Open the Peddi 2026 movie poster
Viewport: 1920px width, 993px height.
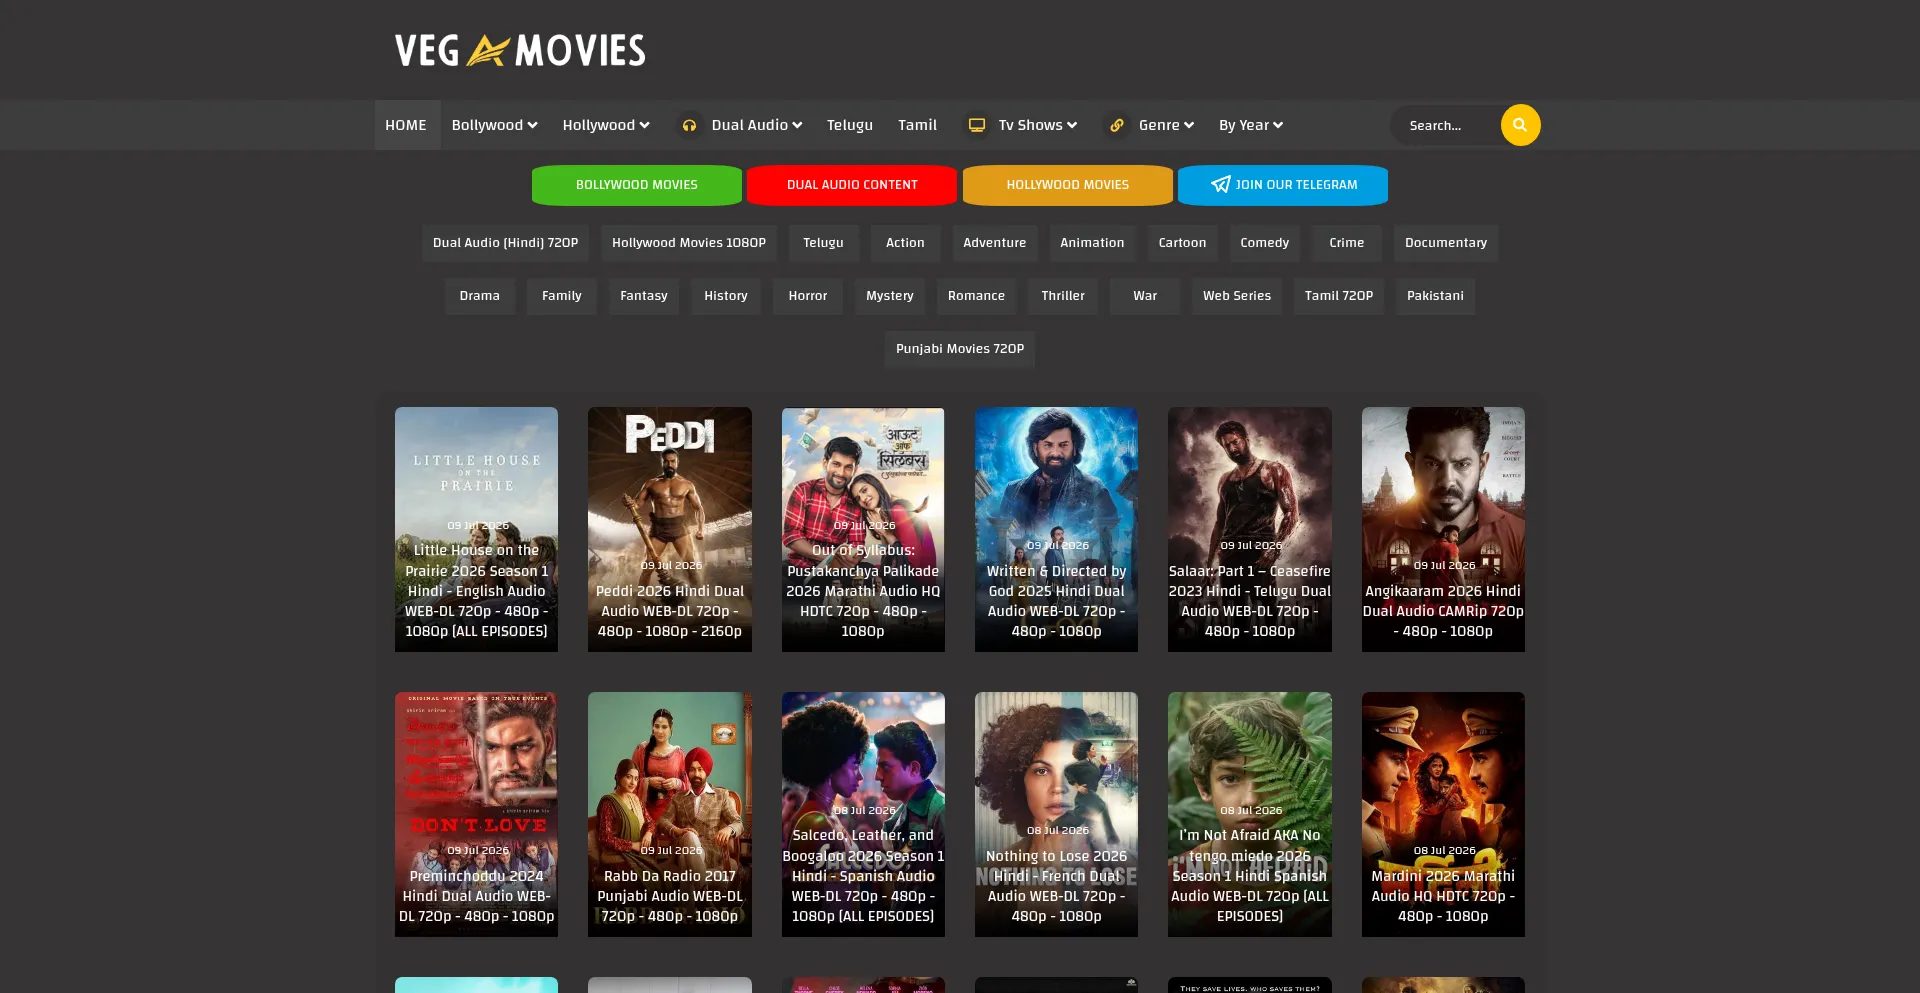[670, 529]
